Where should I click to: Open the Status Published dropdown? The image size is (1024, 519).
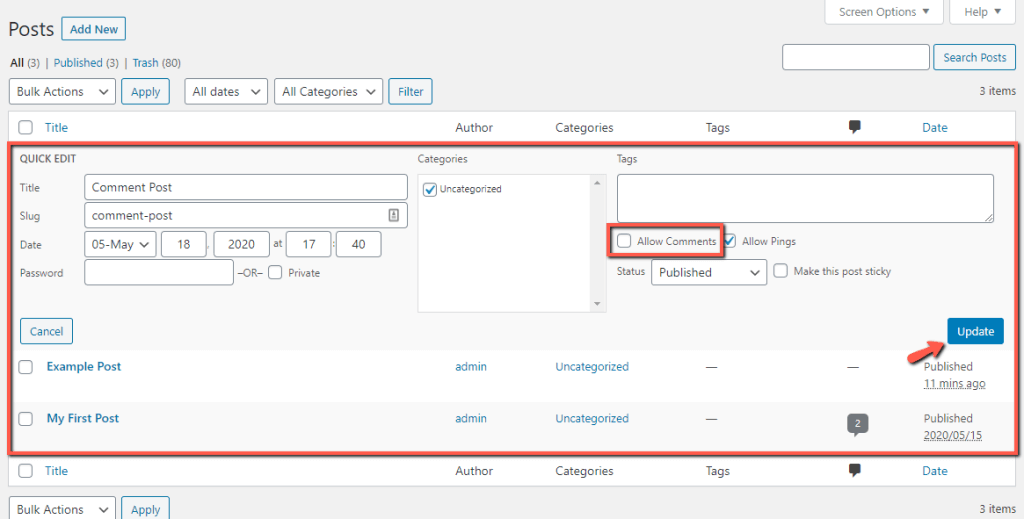coord(709,272)
